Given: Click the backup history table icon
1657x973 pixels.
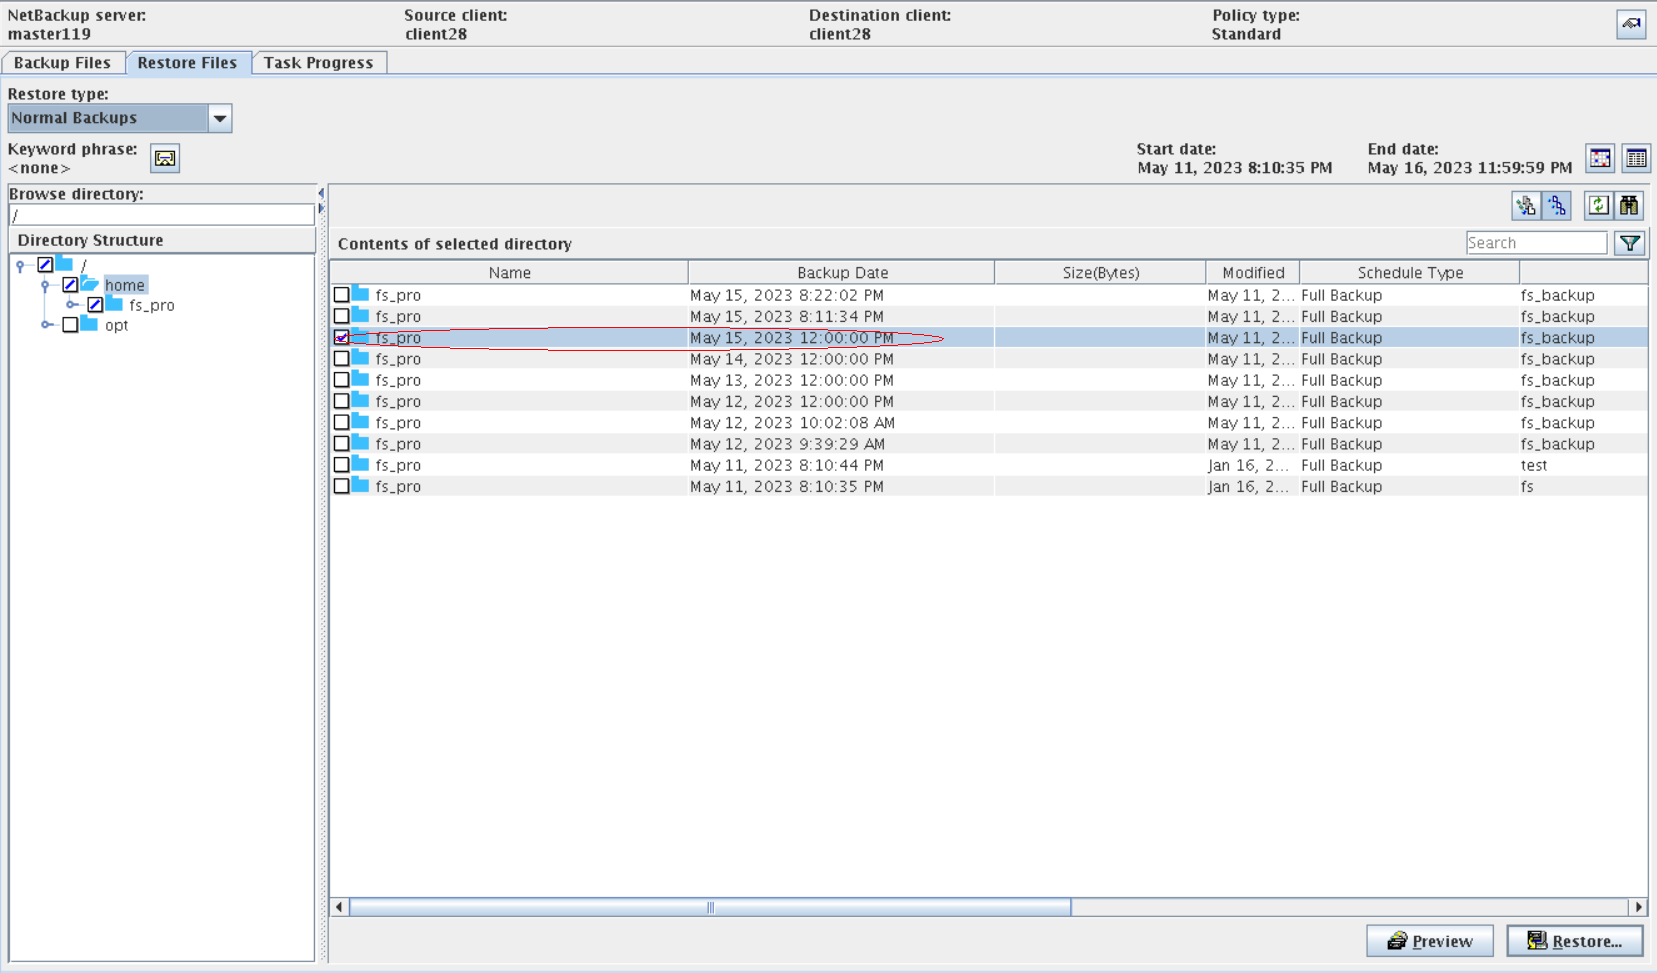Looking at the screenshot, I should [x=1636, y=158].
